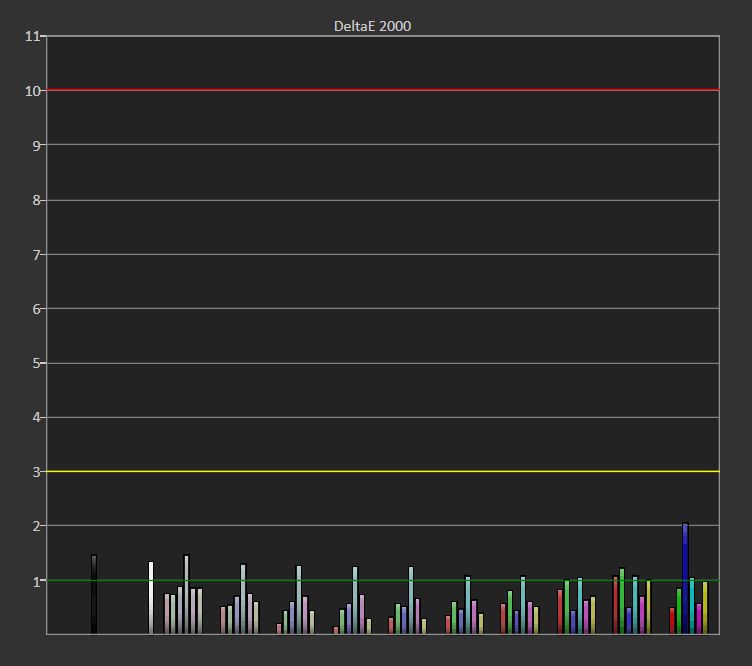
Task: Select the y-axis label 1
Action: (36, 582)
